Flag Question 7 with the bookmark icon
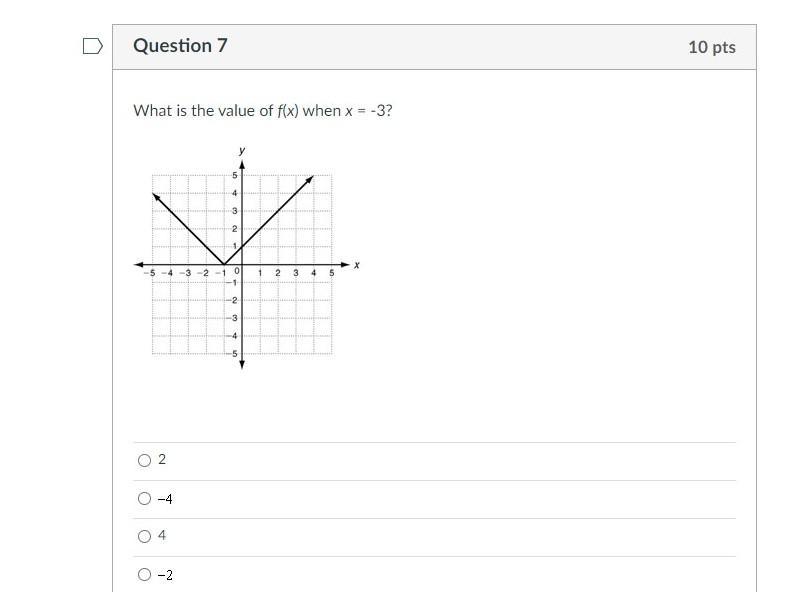804x592 pixels. (92, 46)
